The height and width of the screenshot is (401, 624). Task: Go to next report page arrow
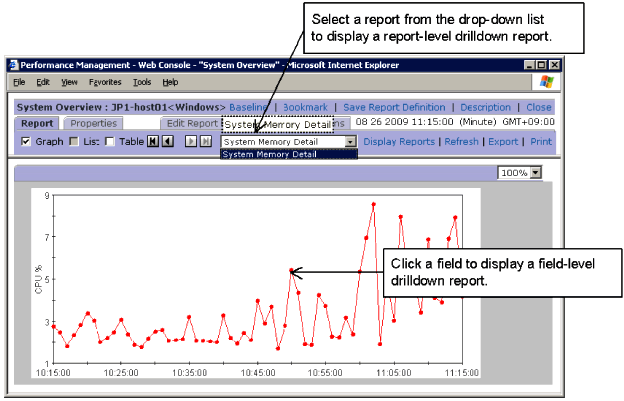(191, 141)
